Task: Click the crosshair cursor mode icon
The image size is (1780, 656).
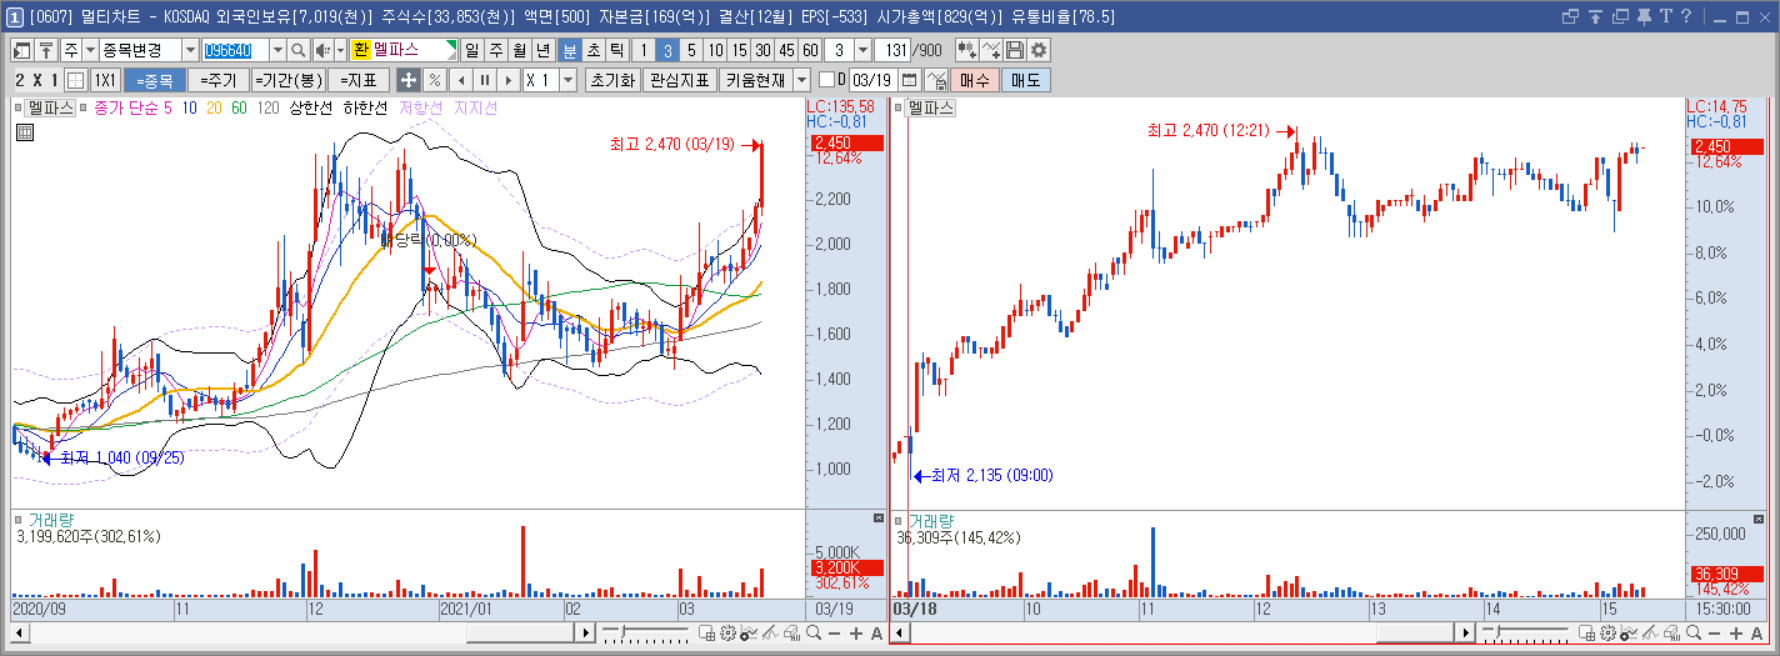Action: (x=408, y=80)
